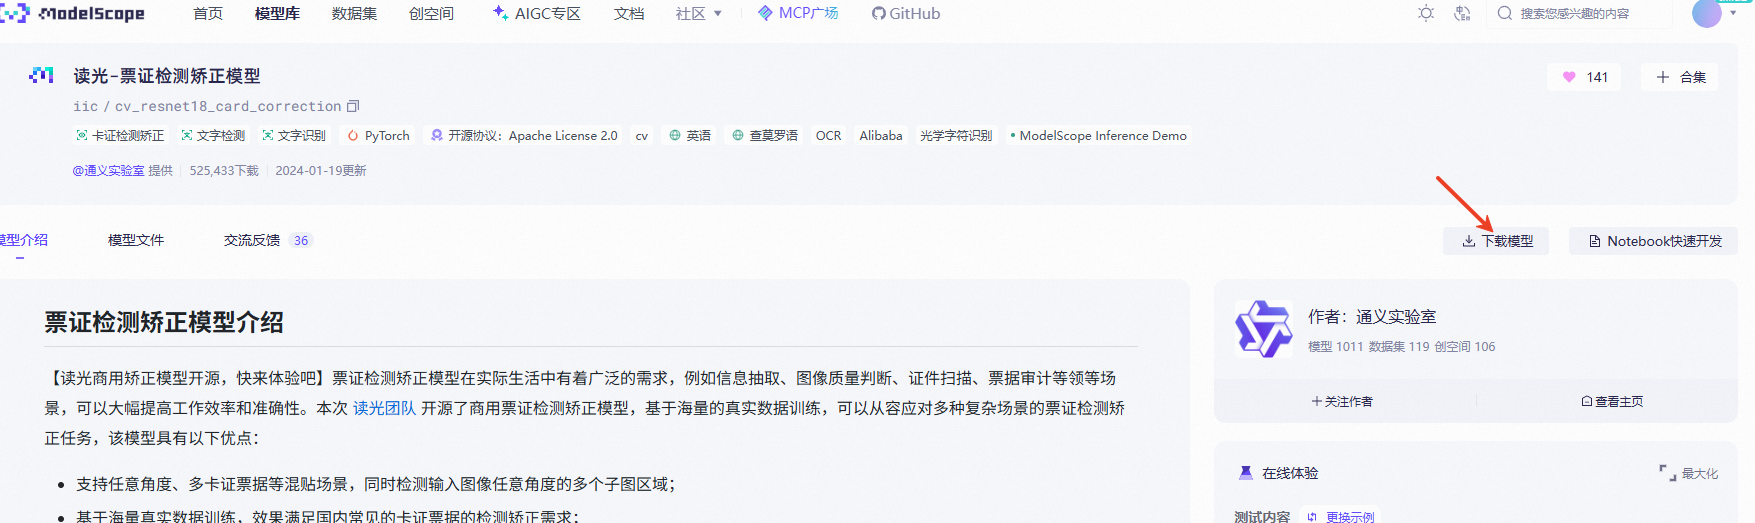The width and height of the screenshot is (1755, 523).
Task: Click heading 票证检测矫正模型介绍
Action: click(x=164, y=322)
